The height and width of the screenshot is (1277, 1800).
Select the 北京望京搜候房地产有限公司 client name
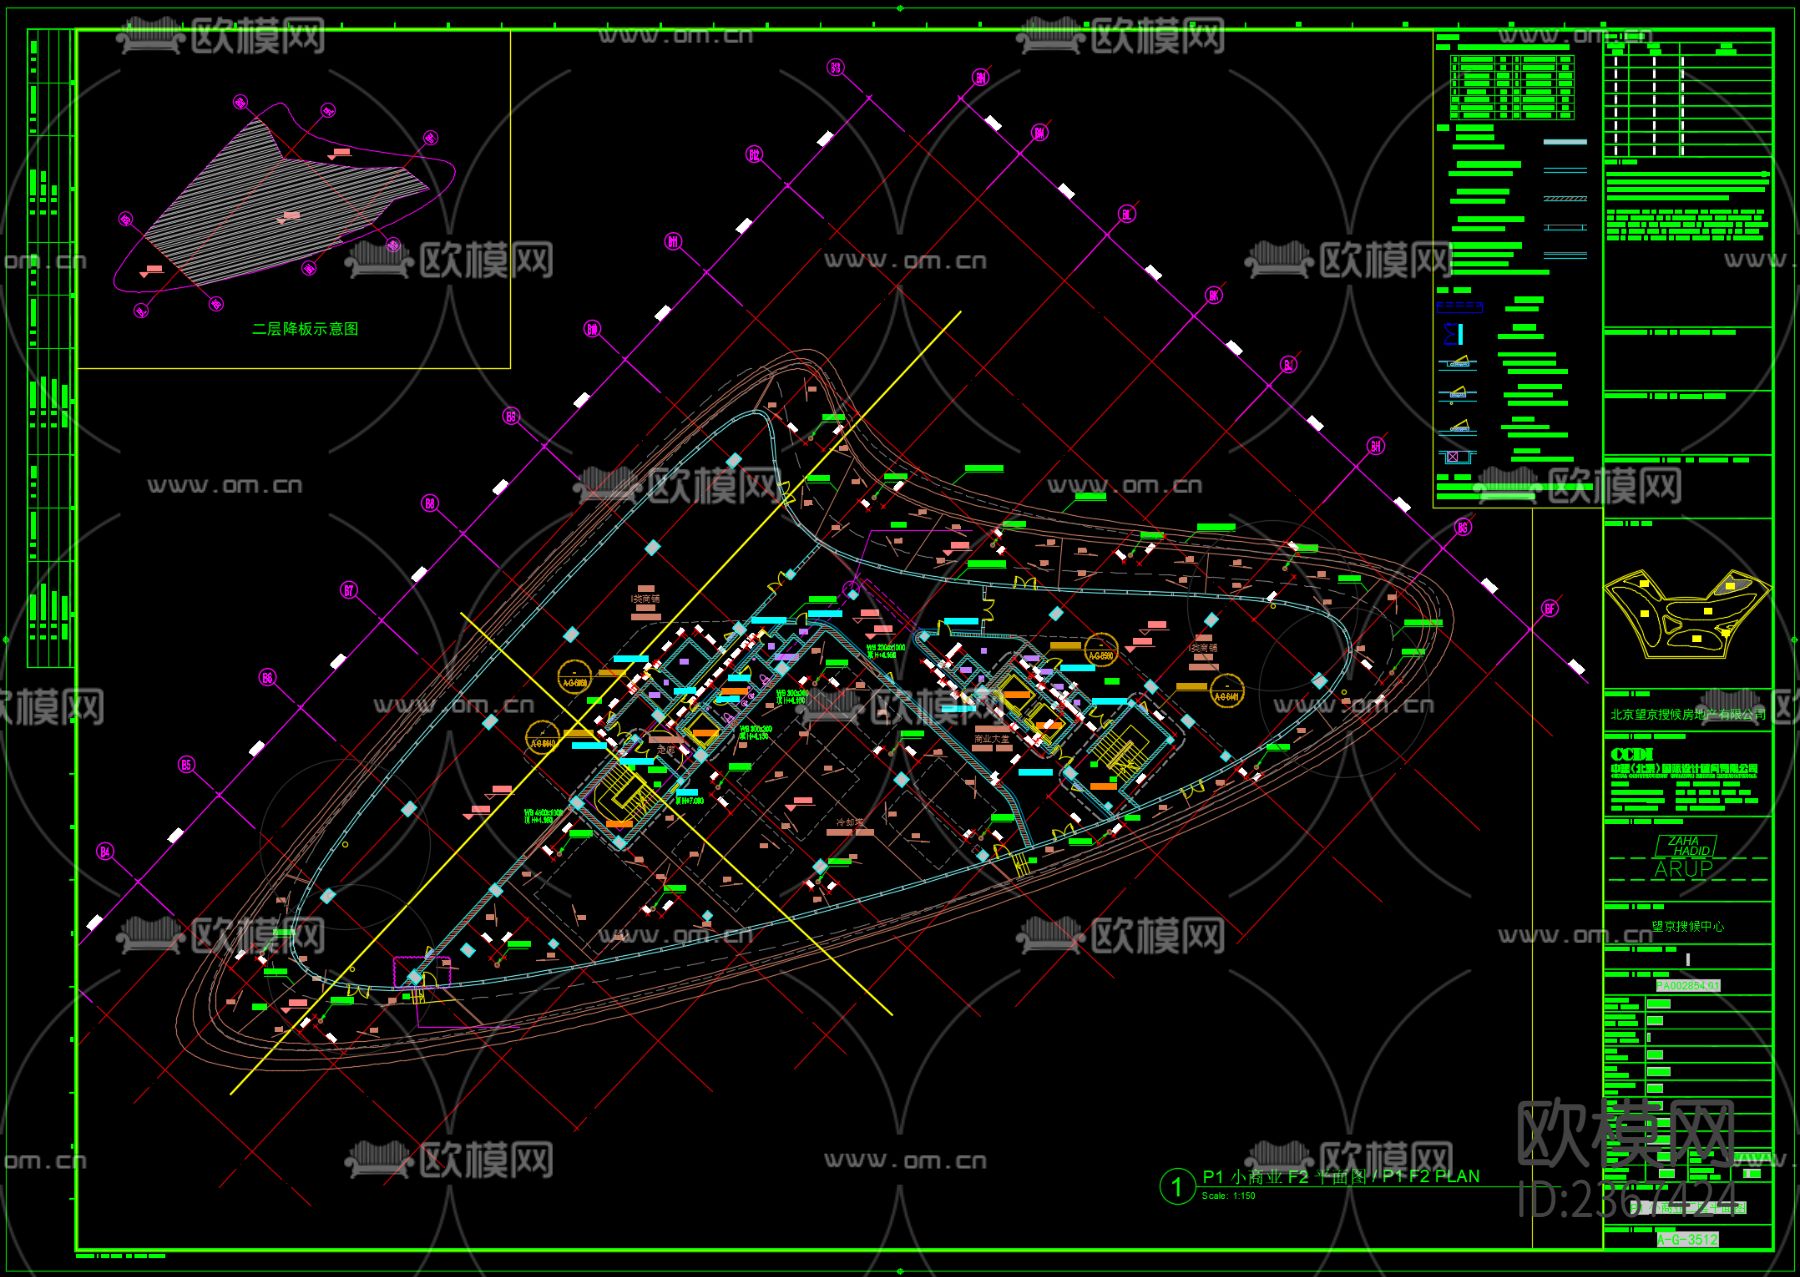1687,714
